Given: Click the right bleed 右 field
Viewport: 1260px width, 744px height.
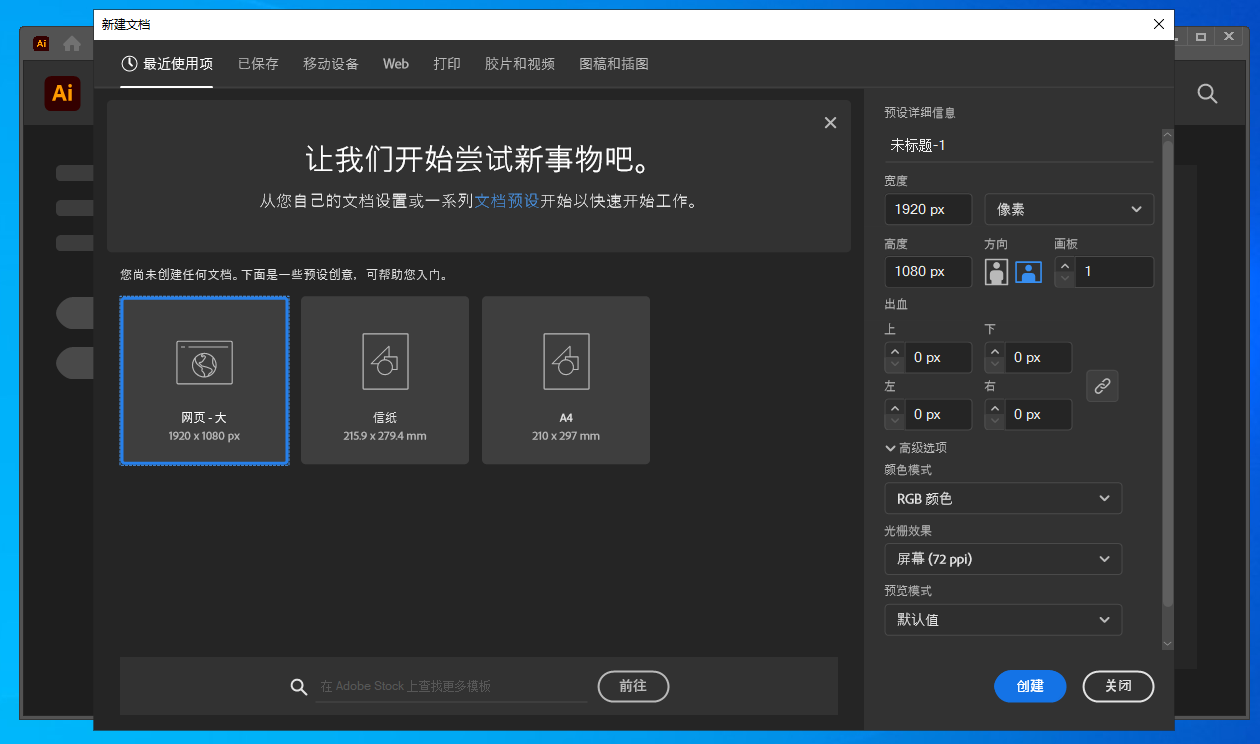Looking at the screenshot, I should 1038,414.
